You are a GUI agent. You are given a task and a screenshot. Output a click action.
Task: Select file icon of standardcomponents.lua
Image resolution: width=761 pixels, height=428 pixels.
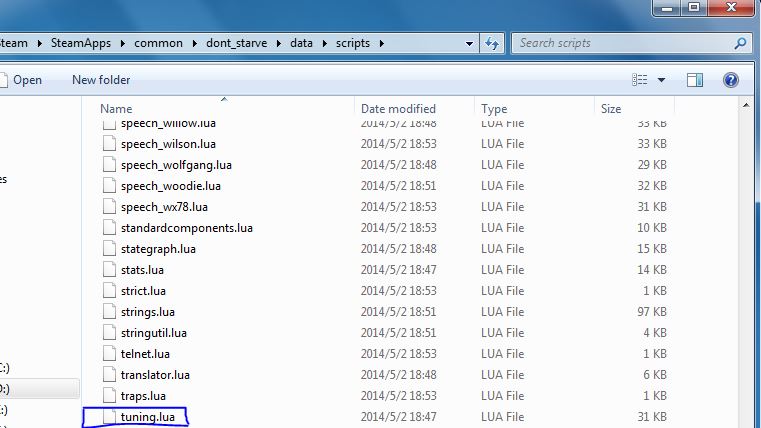click(x=109, y=228)
